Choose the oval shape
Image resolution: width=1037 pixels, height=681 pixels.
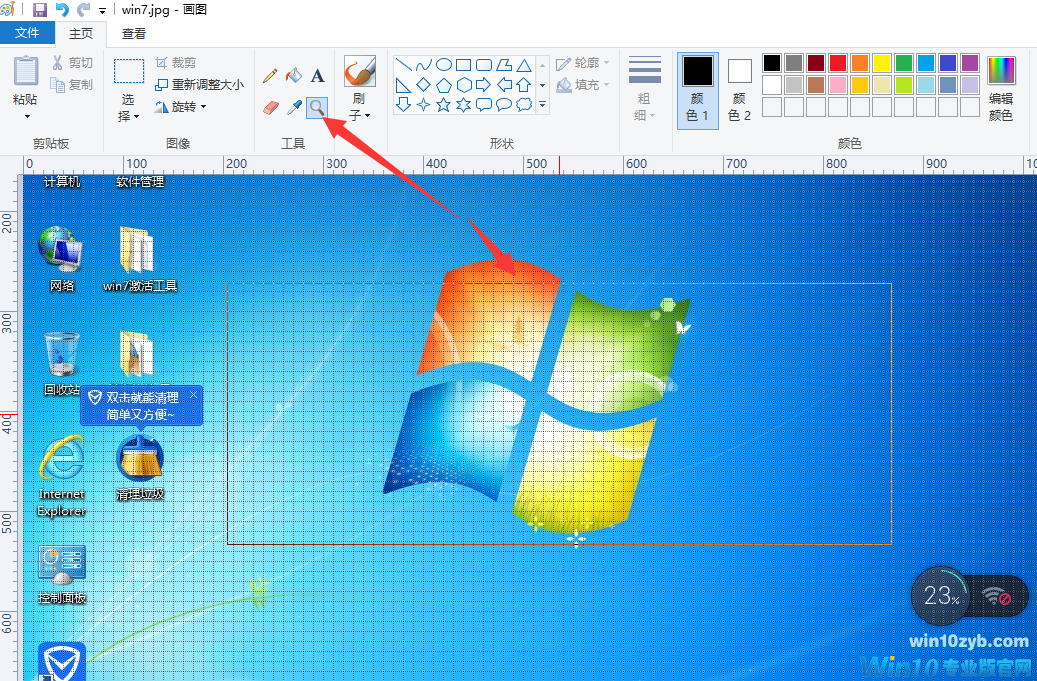point(444,65)
